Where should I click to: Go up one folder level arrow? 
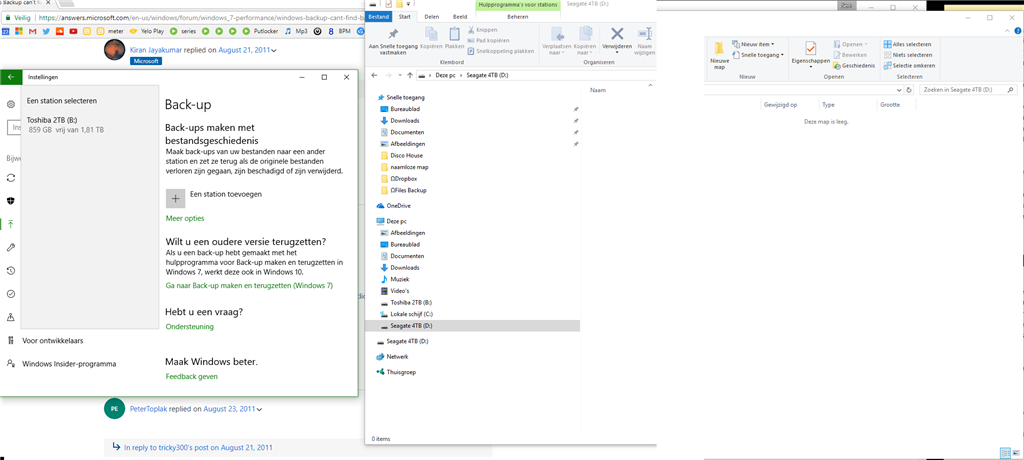point(409,76)
